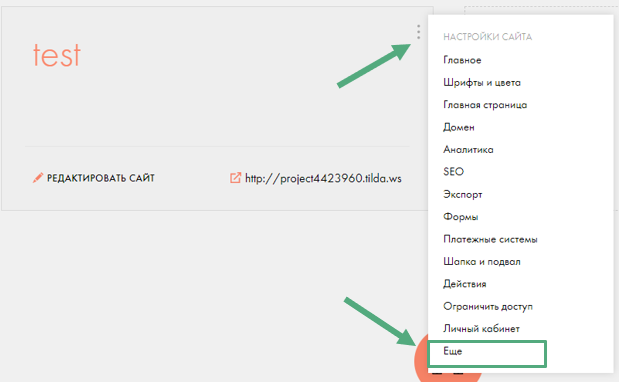619x382 pixels.
Task: Open SEO settings item
Action: point(453,172)
